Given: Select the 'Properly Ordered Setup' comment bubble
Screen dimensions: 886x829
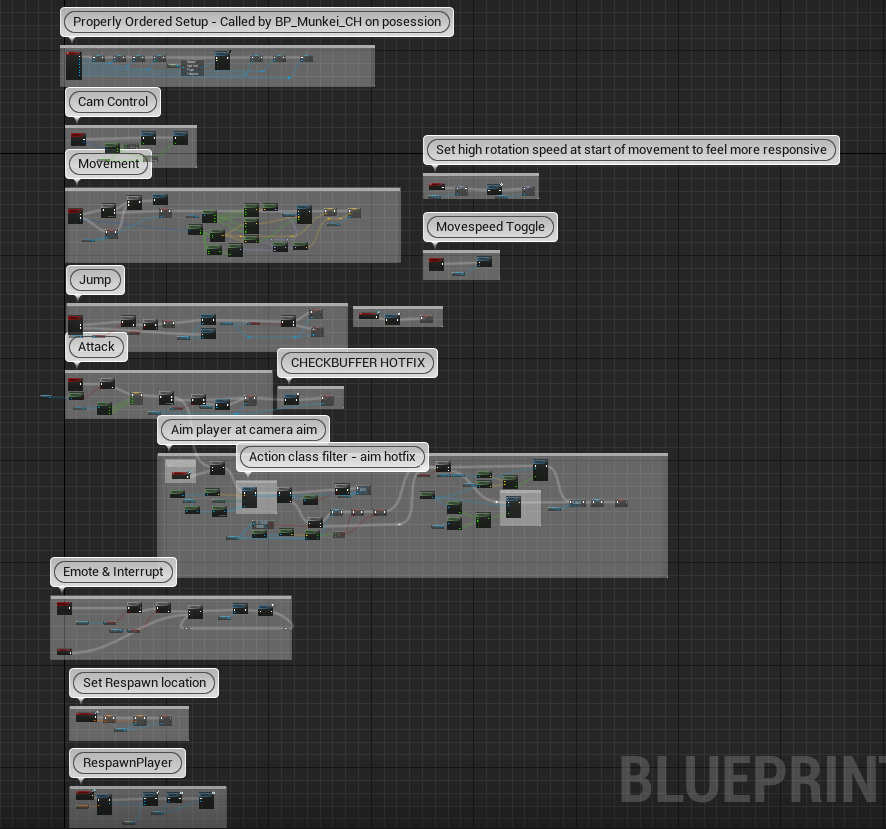Looking at the screenshot, I should 257,22.
